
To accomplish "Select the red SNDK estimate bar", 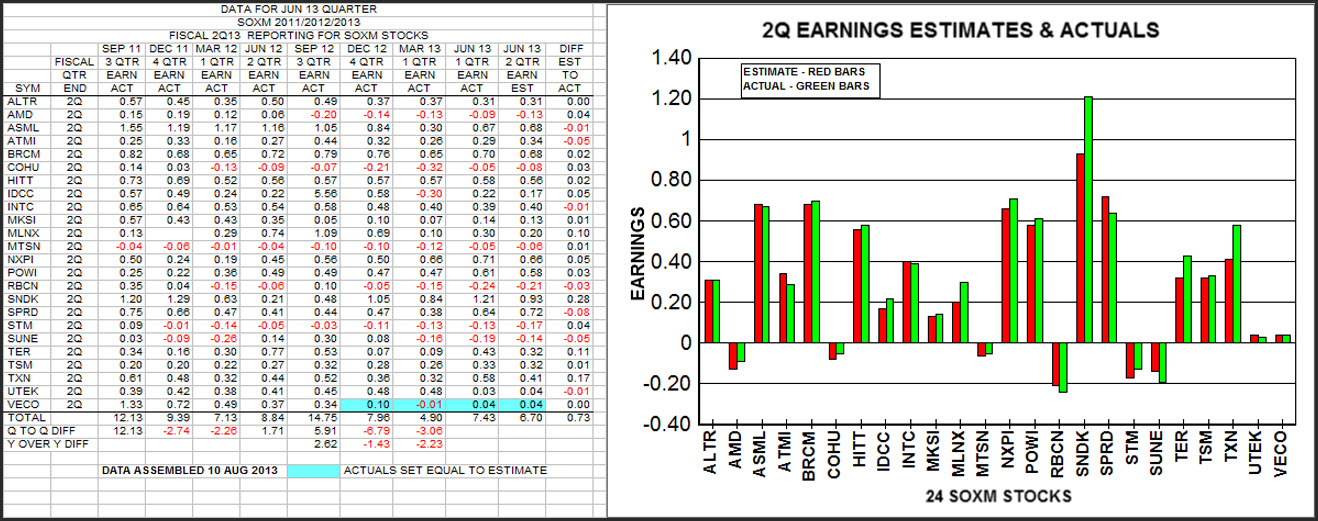I will coord(1078,248).
